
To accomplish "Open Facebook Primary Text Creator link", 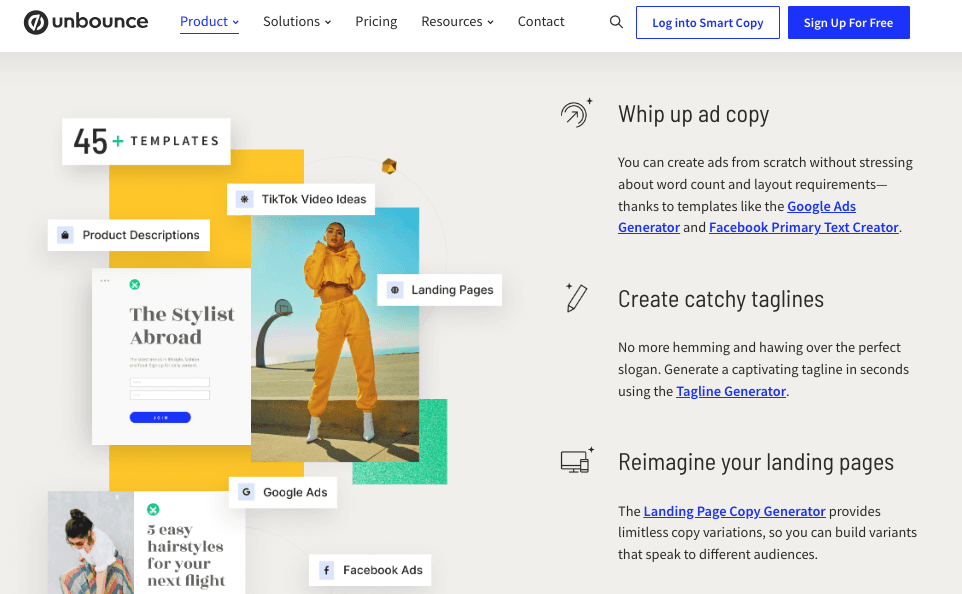I will [x=804, y=227].
